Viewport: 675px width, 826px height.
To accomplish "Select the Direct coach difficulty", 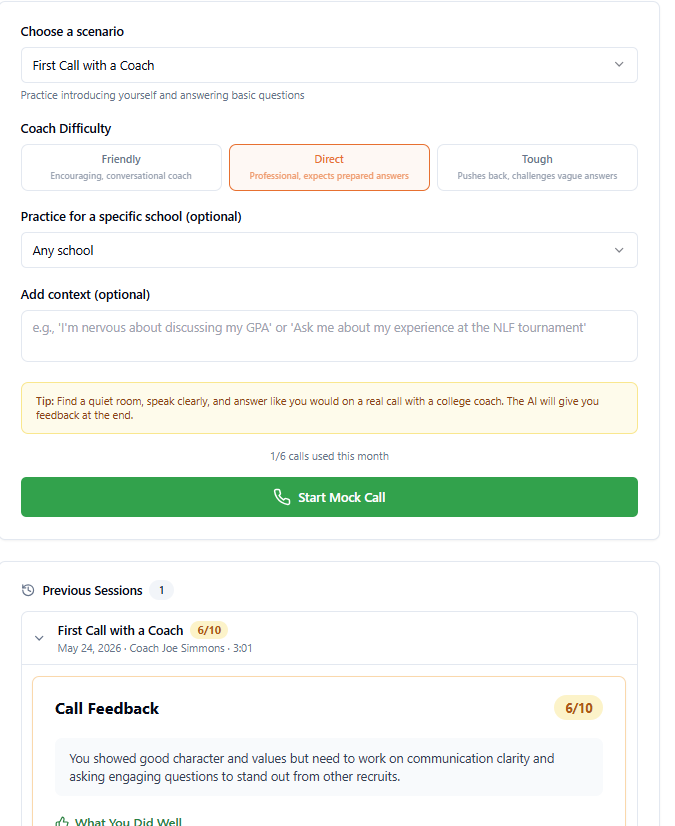I will (x=329, y=168).
